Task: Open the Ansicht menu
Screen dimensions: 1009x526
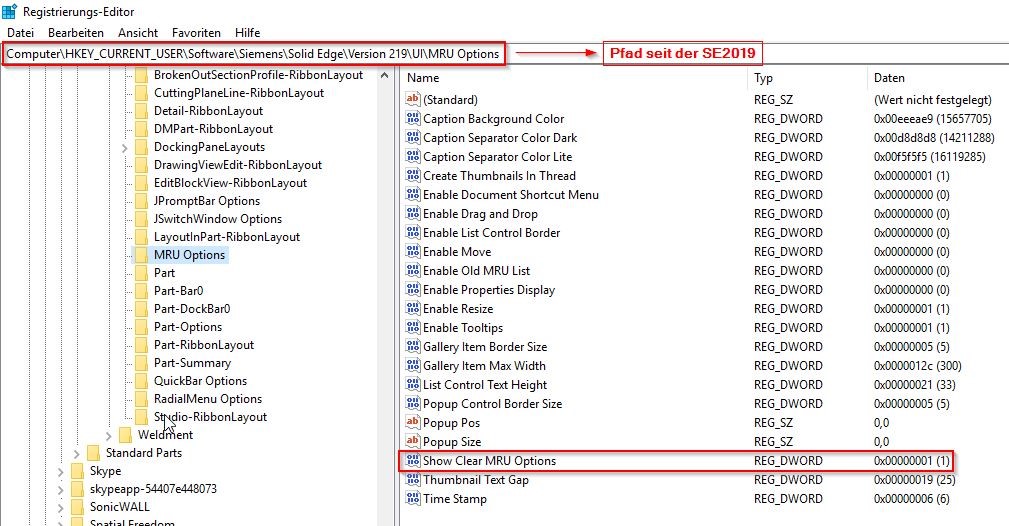Action: 138,32
